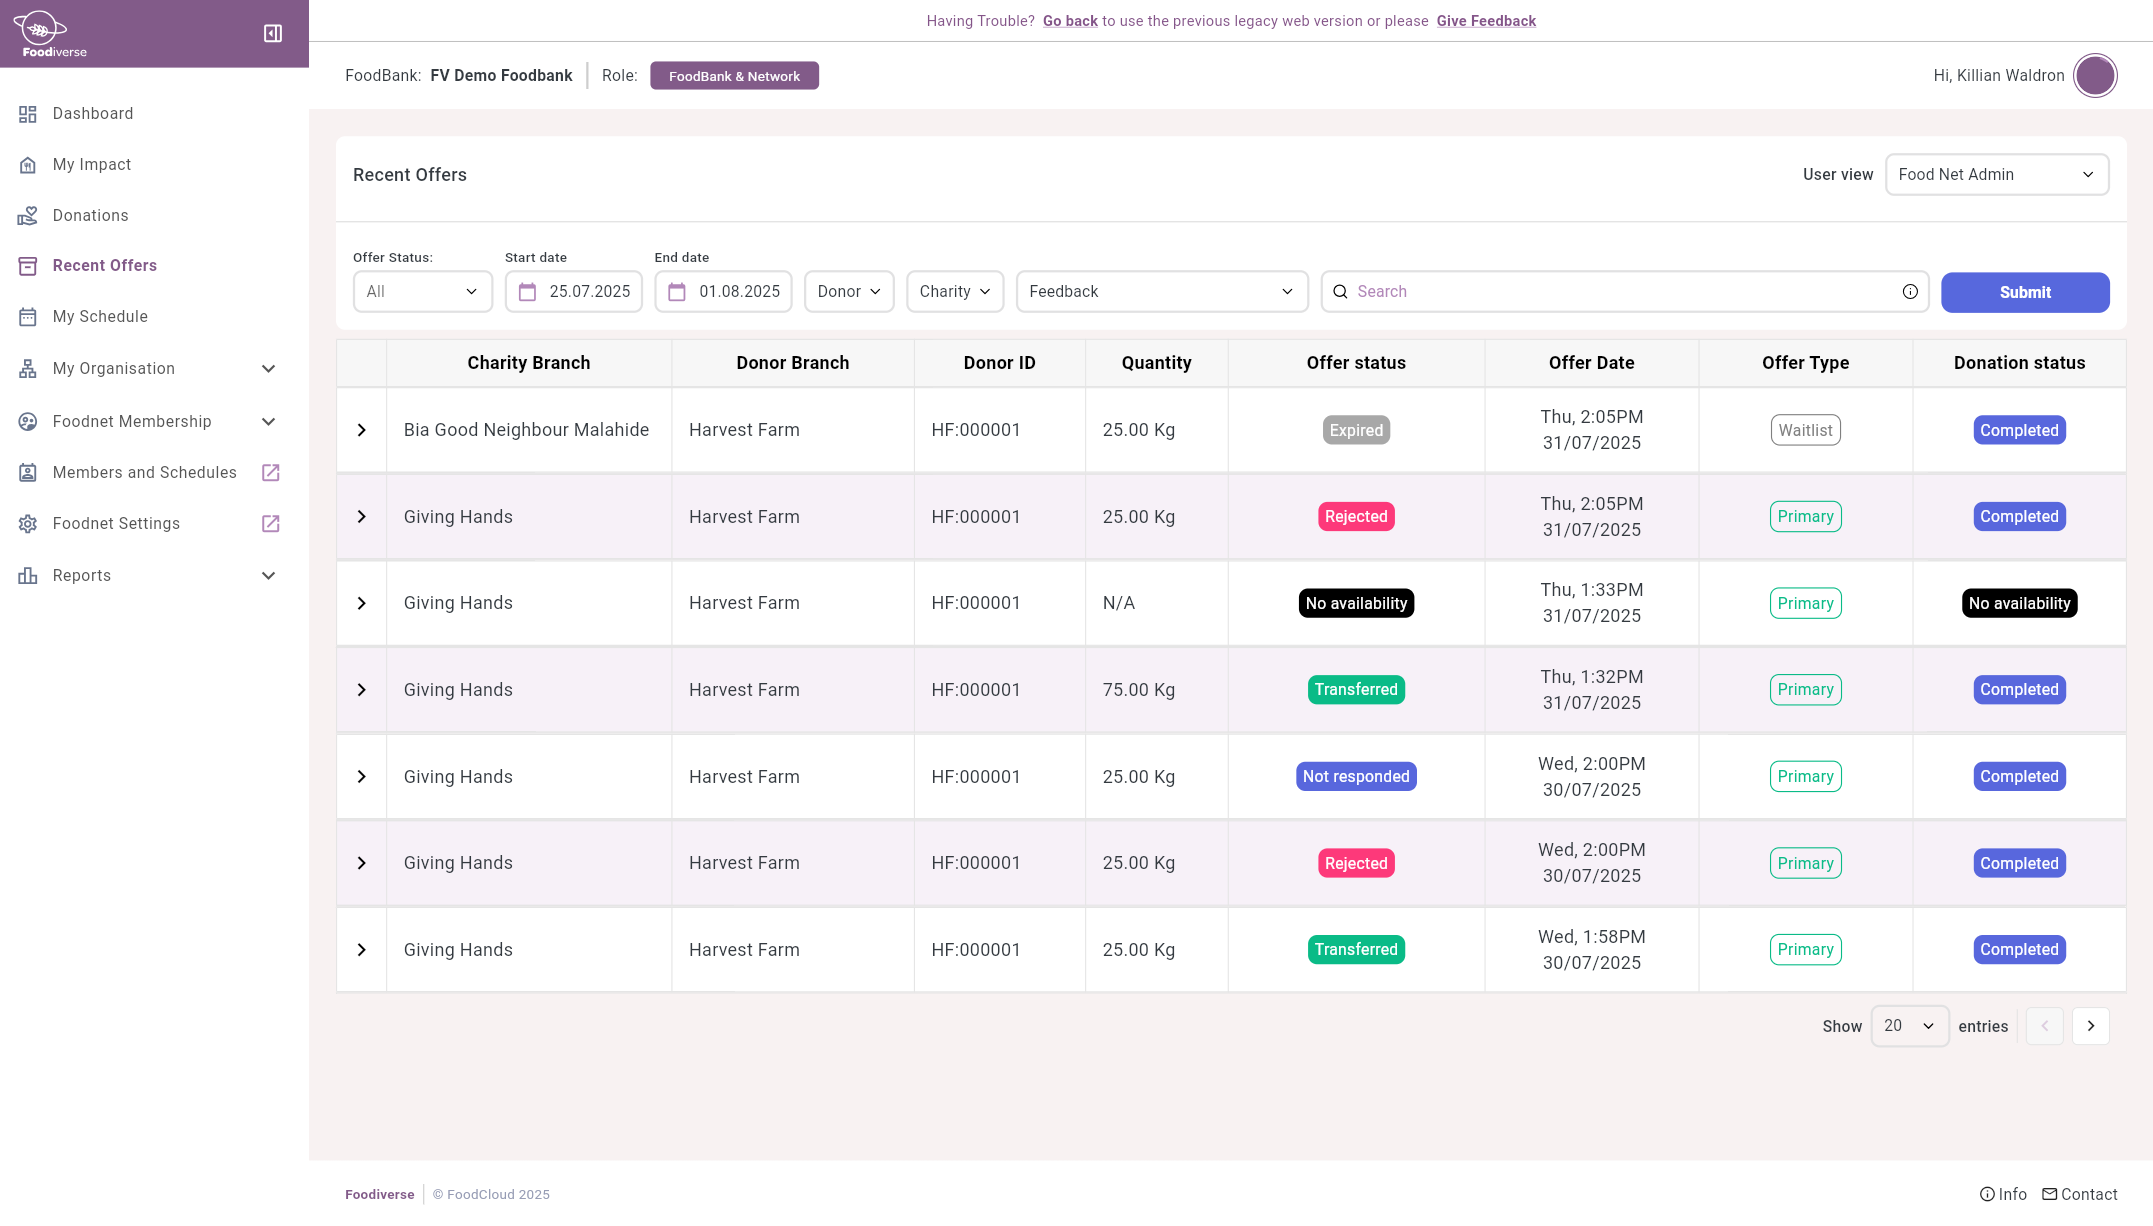2153x1226 pixels.
Task: Open the End date calendar icon
Action: (x=677, y=292)
